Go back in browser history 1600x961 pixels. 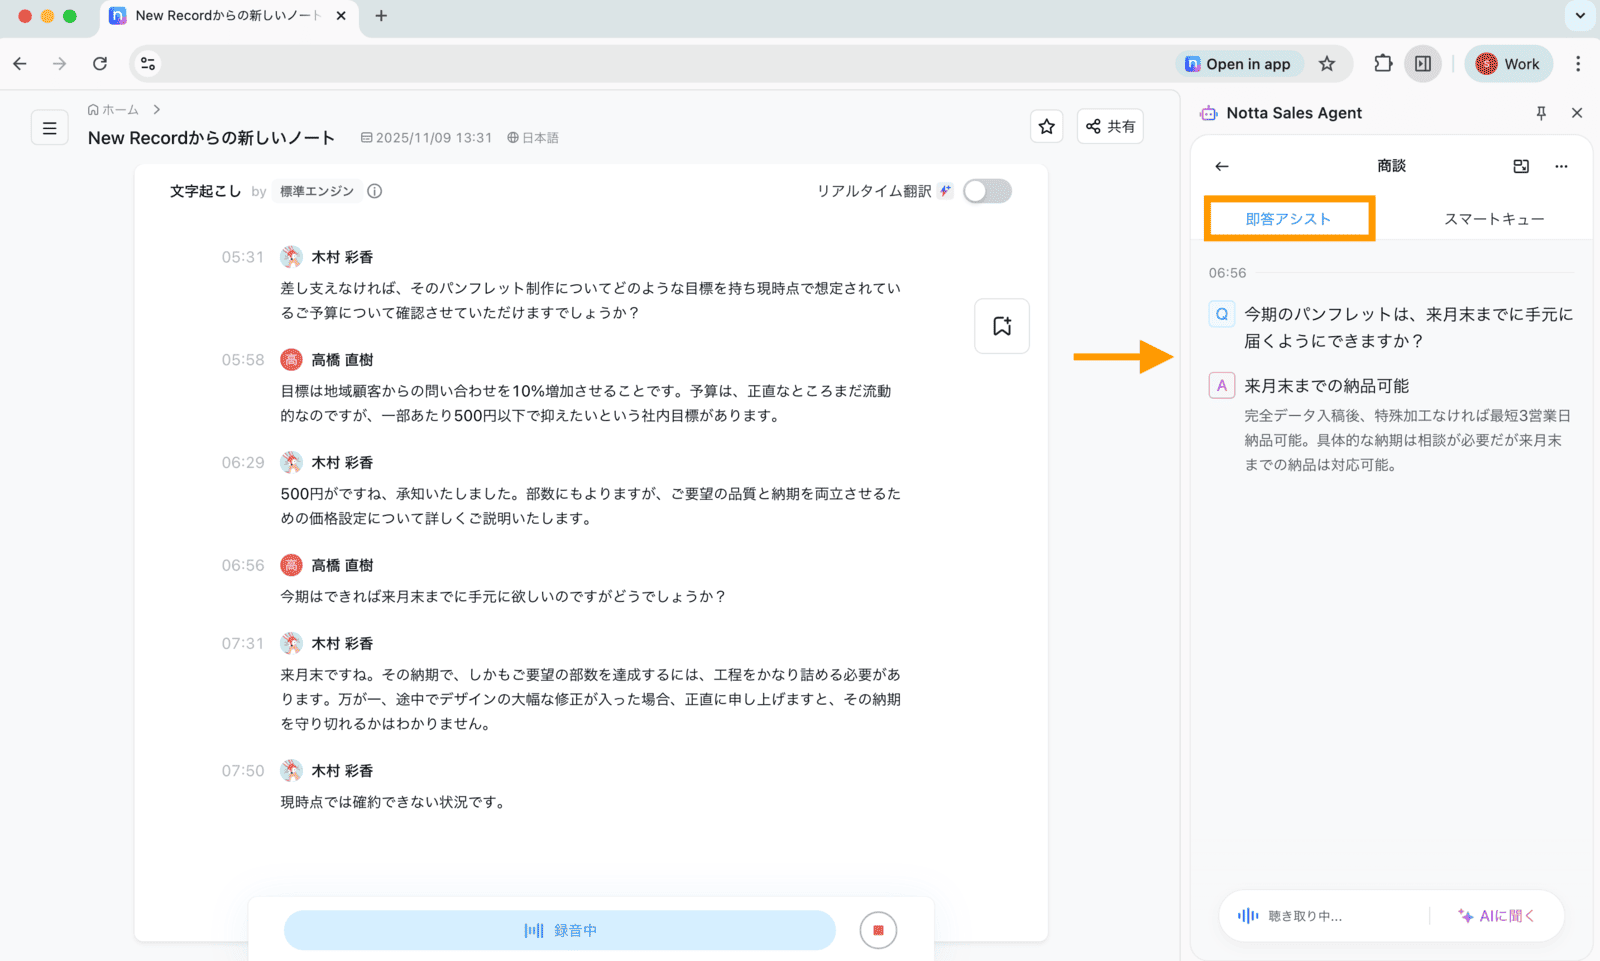pyautogui.click(x=20, y=64)
